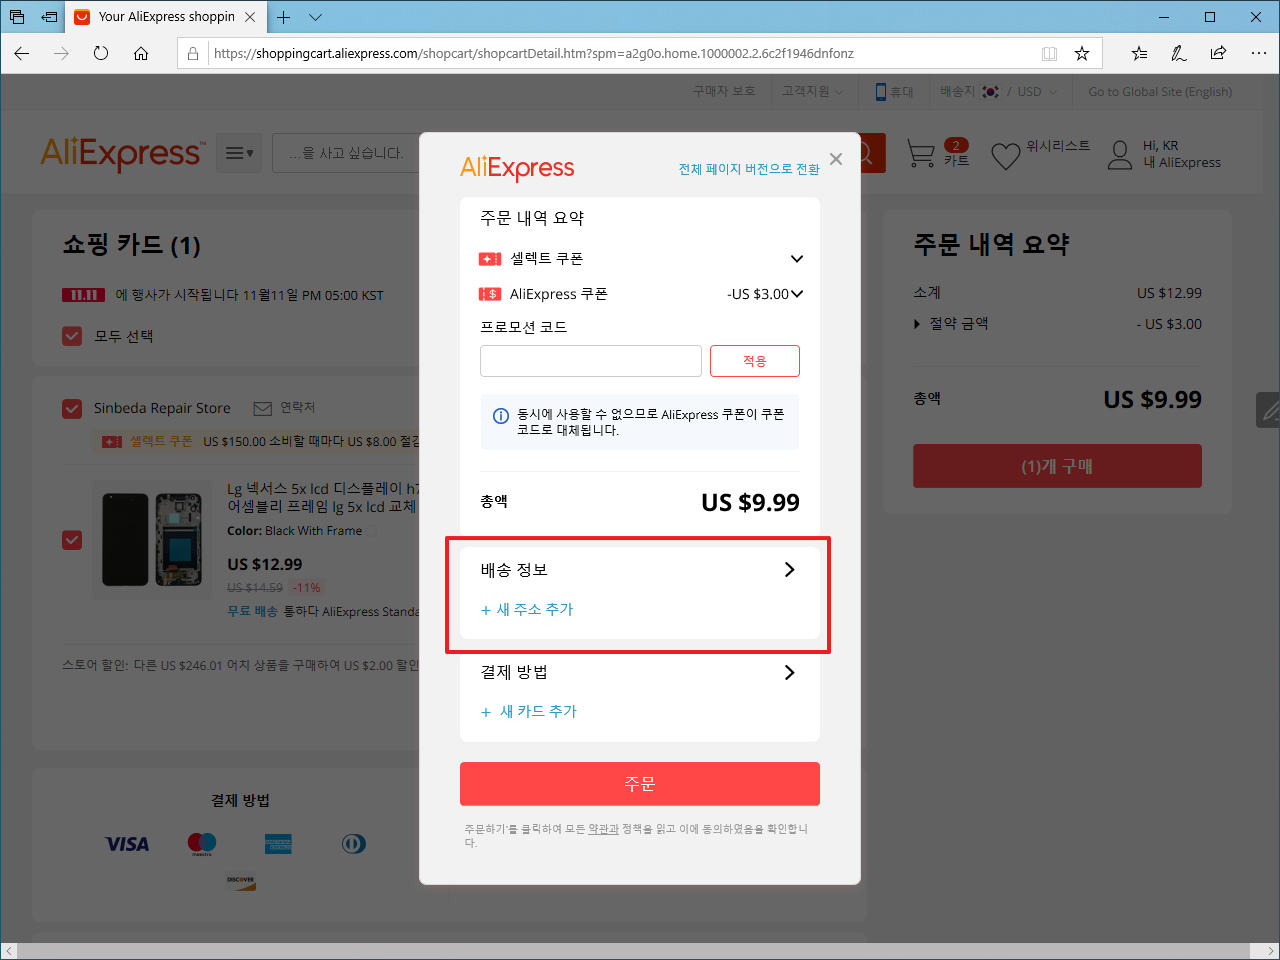This screenshot has height=960, width=1280.
Task: Click the header search box
Action: pyautogui.click(x=346, y=153)
